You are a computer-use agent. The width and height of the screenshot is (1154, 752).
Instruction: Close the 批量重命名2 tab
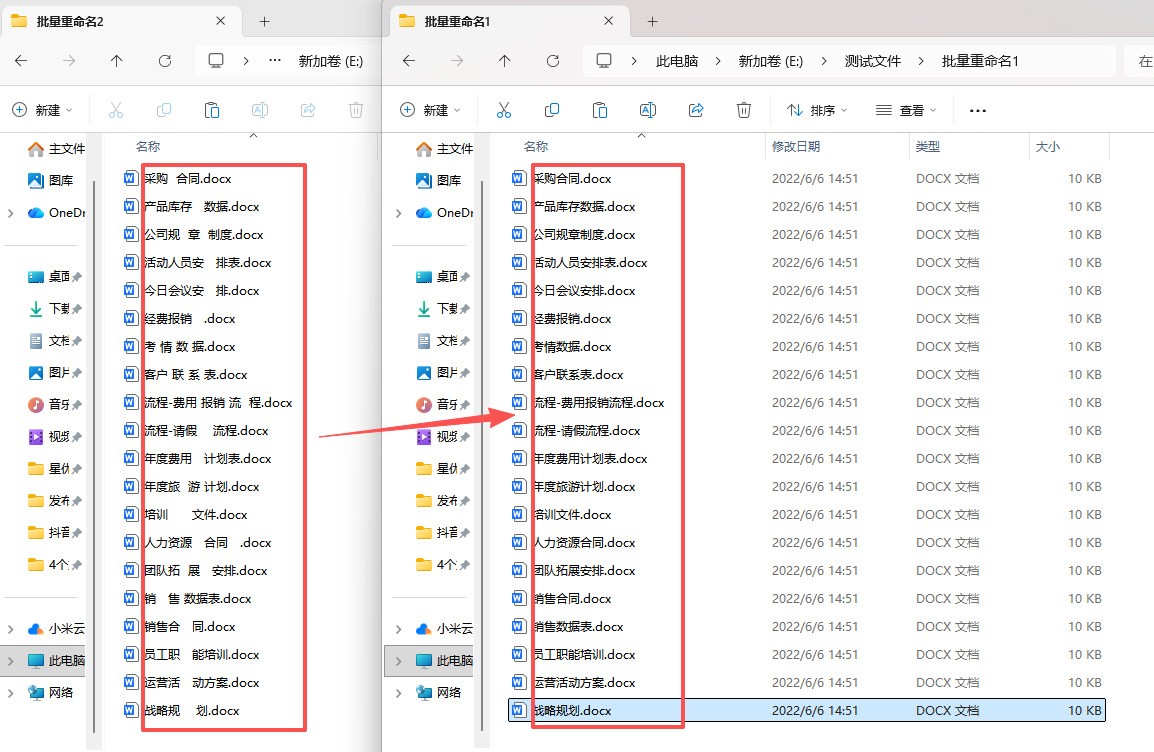click(221, 21)
